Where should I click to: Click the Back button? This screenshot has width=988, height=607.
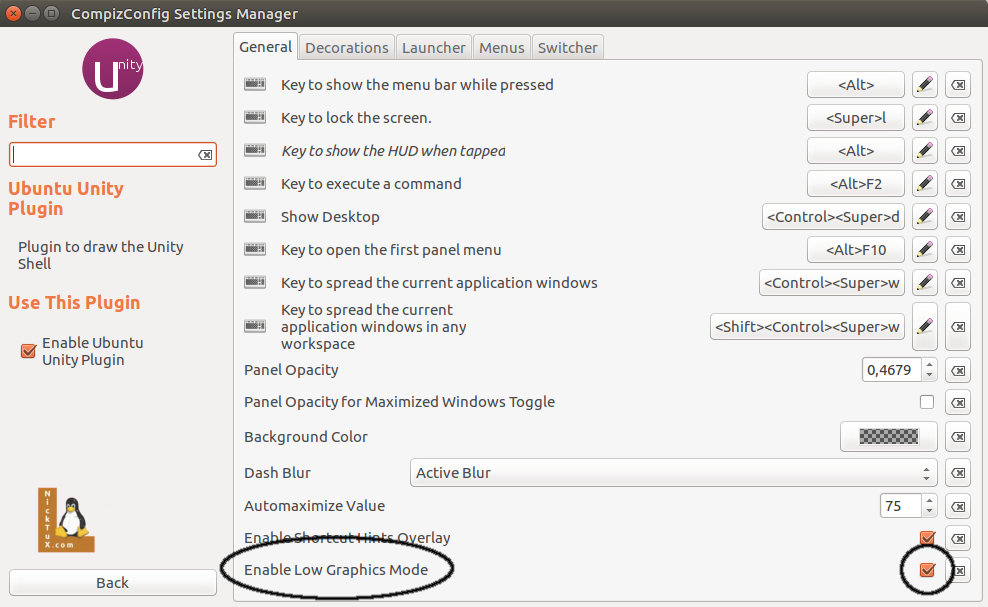112,582
